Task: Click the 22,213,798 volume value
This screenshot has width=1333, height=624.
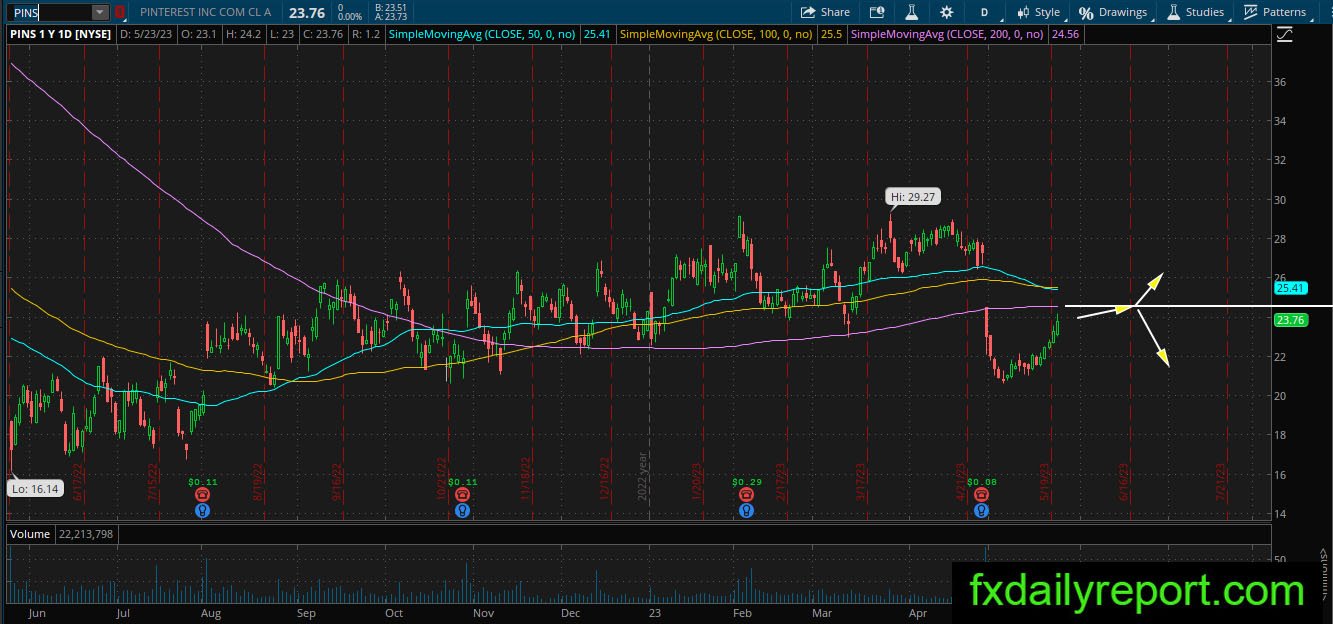Action: (87, 534)
